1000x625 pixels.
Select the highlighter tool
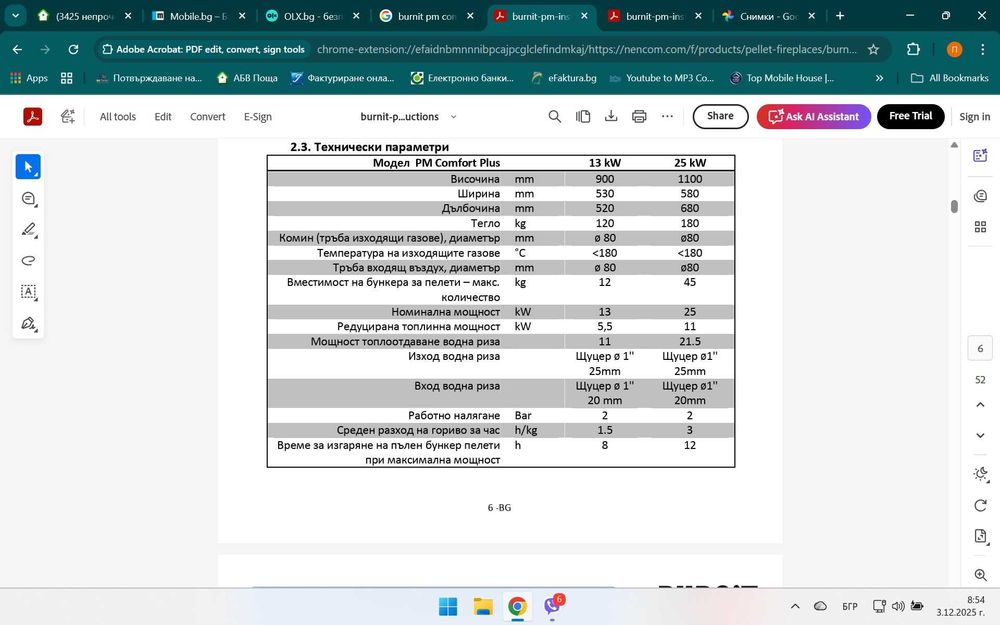(28, 230)
